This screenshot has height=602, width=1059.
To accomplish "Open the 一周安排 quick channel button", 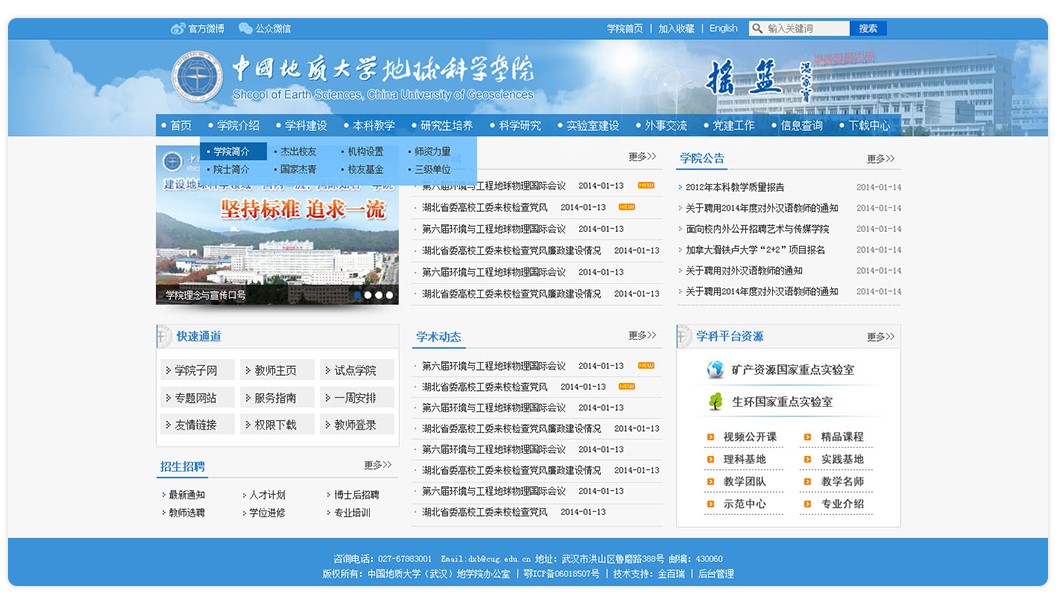I will [x=357, y=398].
